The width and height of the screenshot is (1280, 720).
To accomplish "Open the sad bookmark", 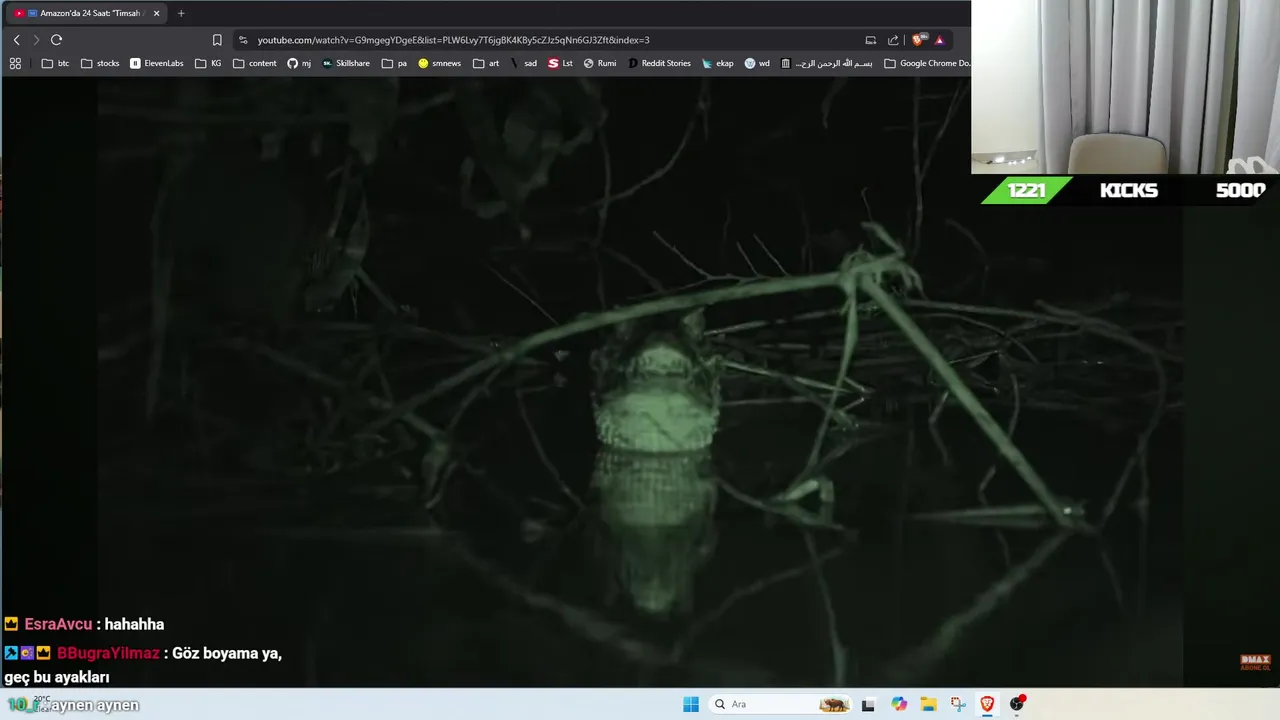I will pyautogui.click(x=523, y=63).
